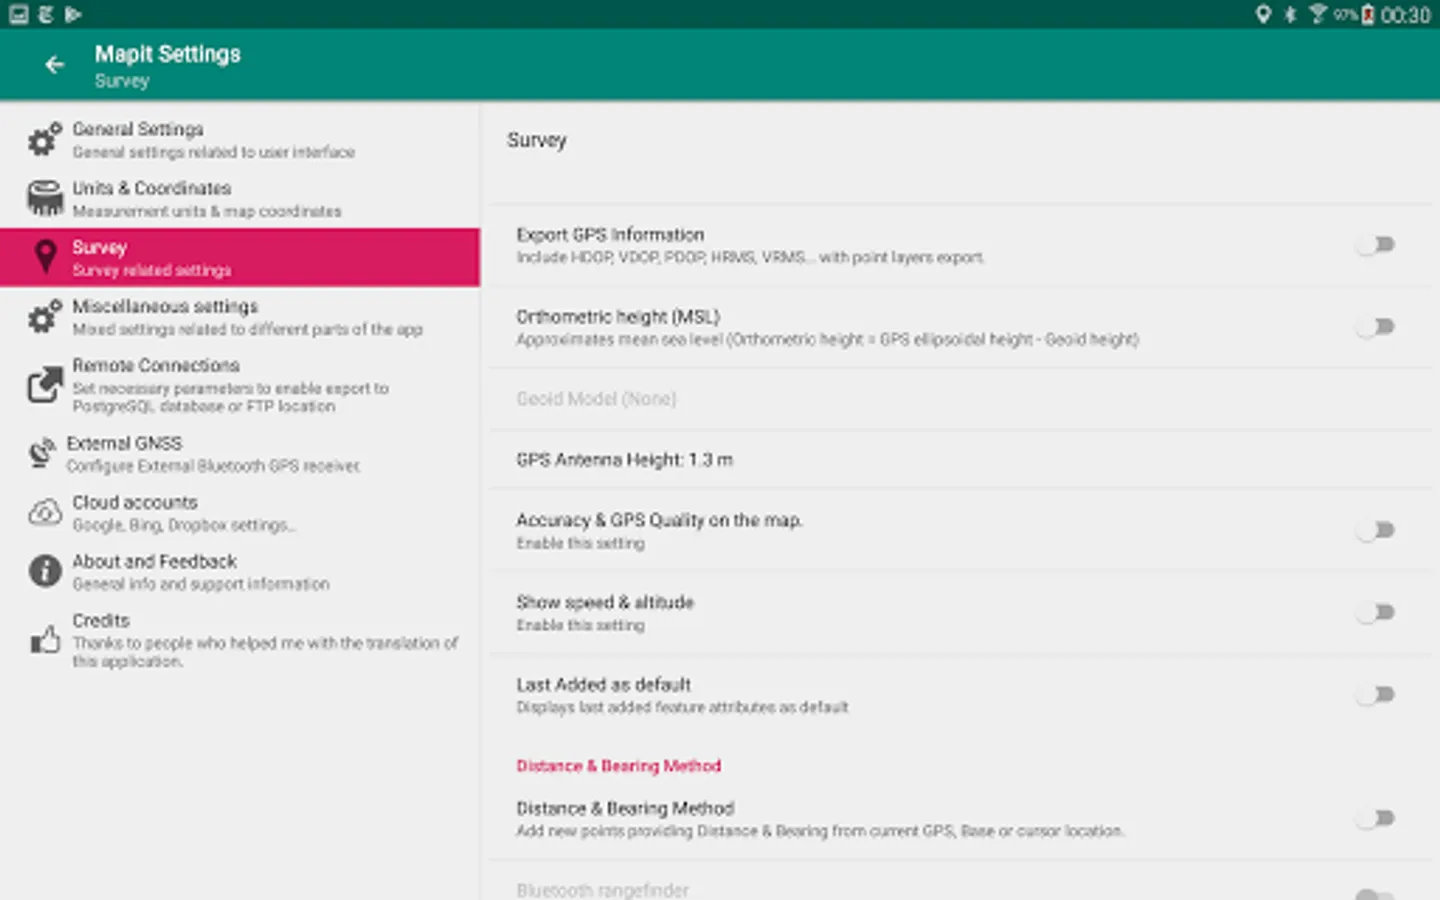Open External GNSS category
1440x900 pixels.
240,453
